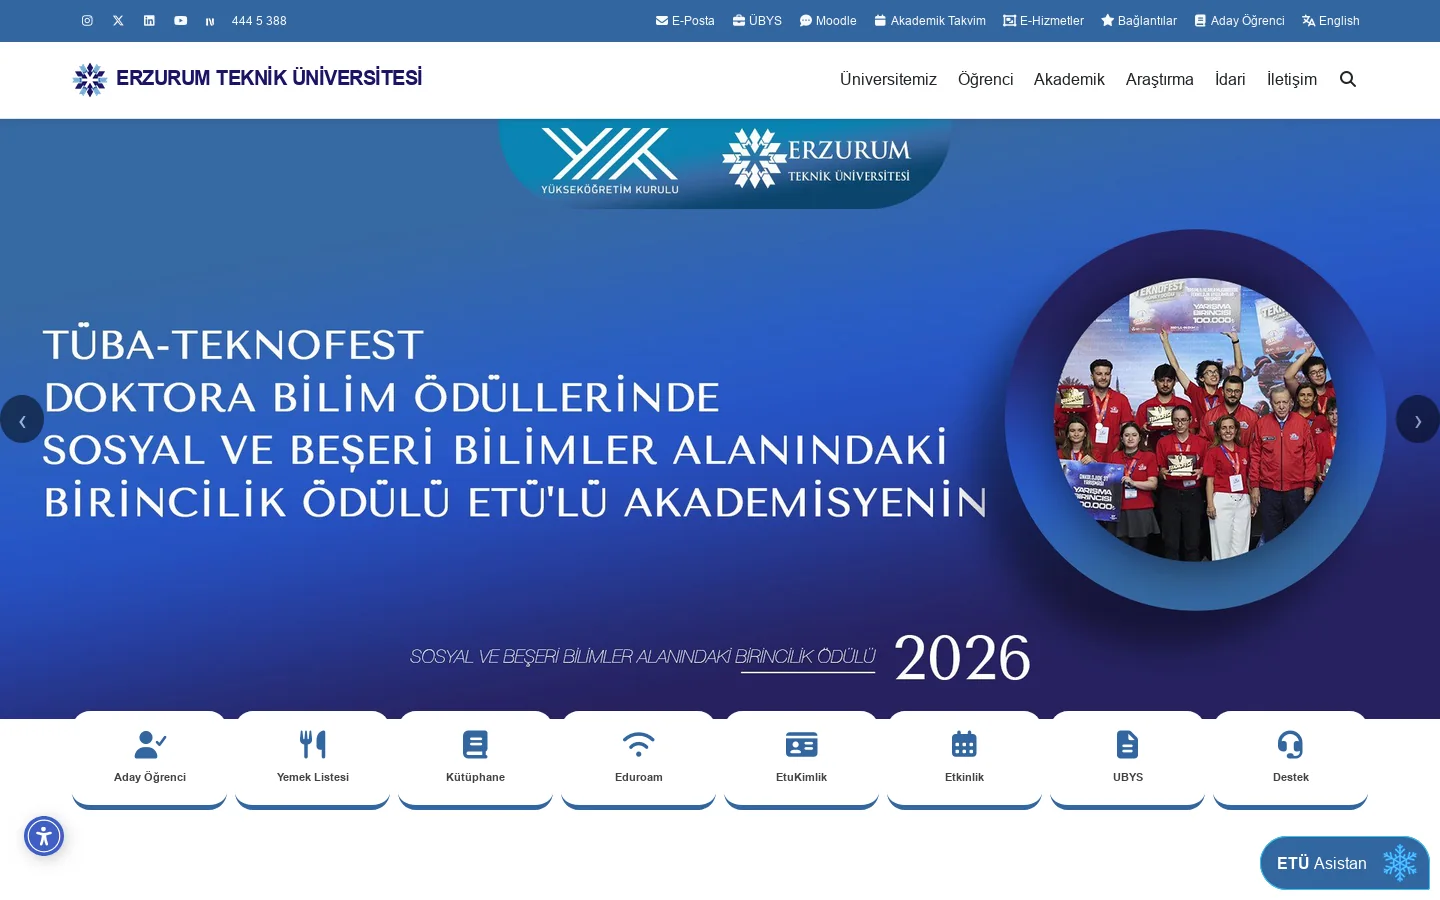Open the E-Posta link
Screen dimensions: 1440x900
coord(685,21)
